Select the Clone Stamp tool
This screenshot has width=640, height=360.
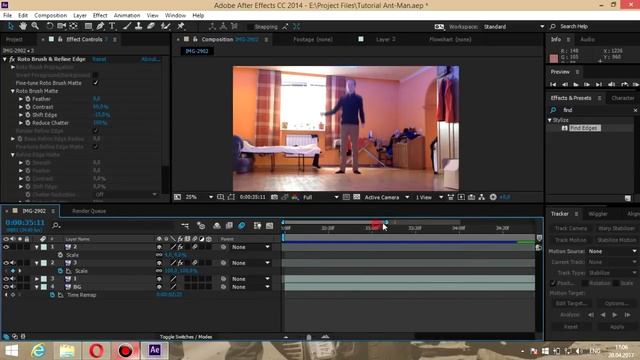[x=139, y=27]
